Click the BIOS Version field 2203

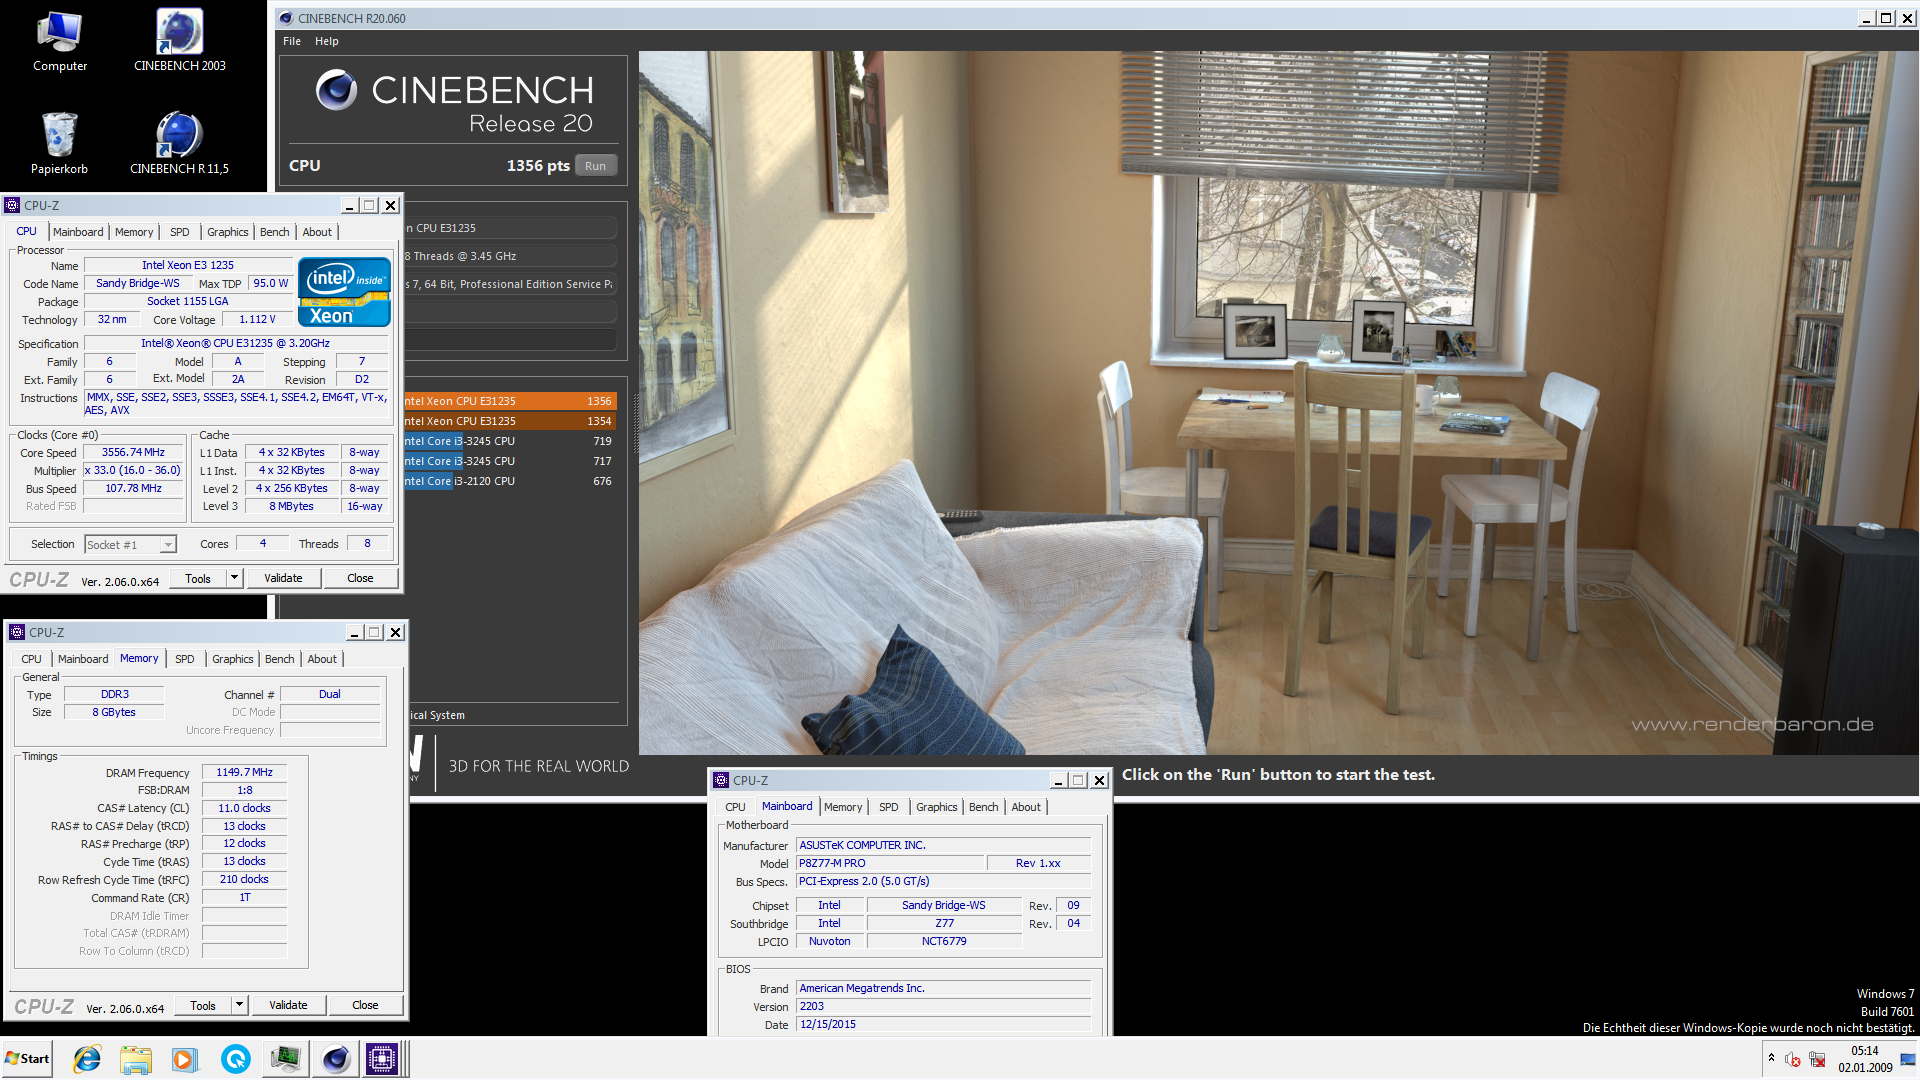click(943, 1006)
